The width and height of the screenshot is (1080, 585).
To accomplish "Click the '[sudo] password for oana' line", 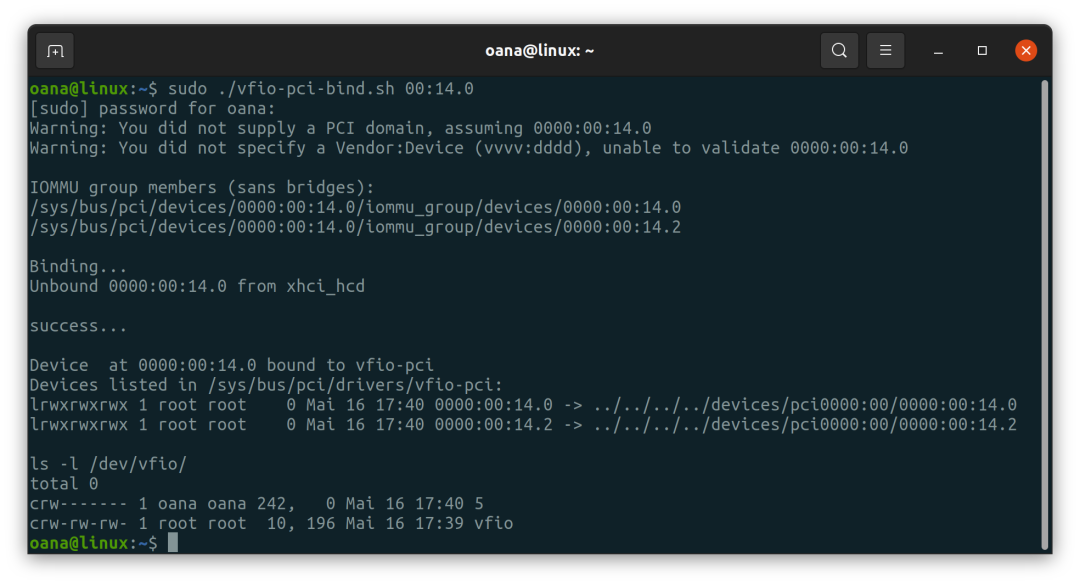I will tap(152, 109).
